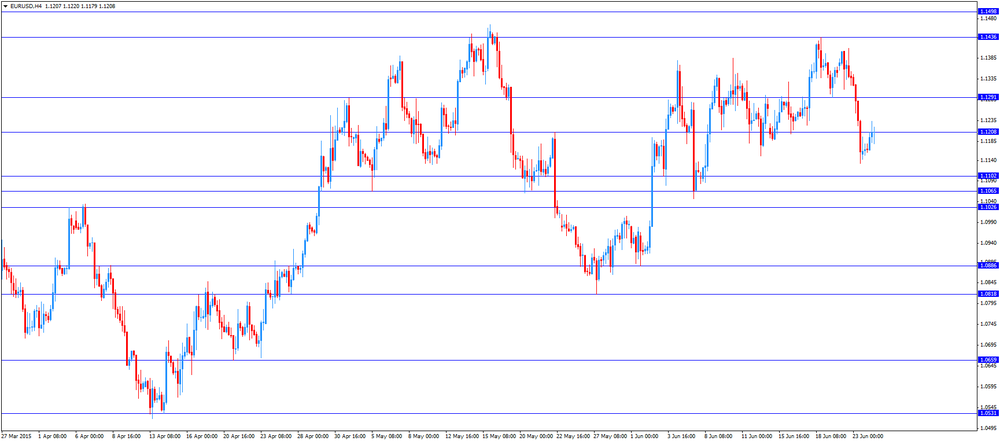Click the 1.0845 value on price scale
This screenshot has height=441, width=1000.
pyautogui.click(x=988, y=282)
